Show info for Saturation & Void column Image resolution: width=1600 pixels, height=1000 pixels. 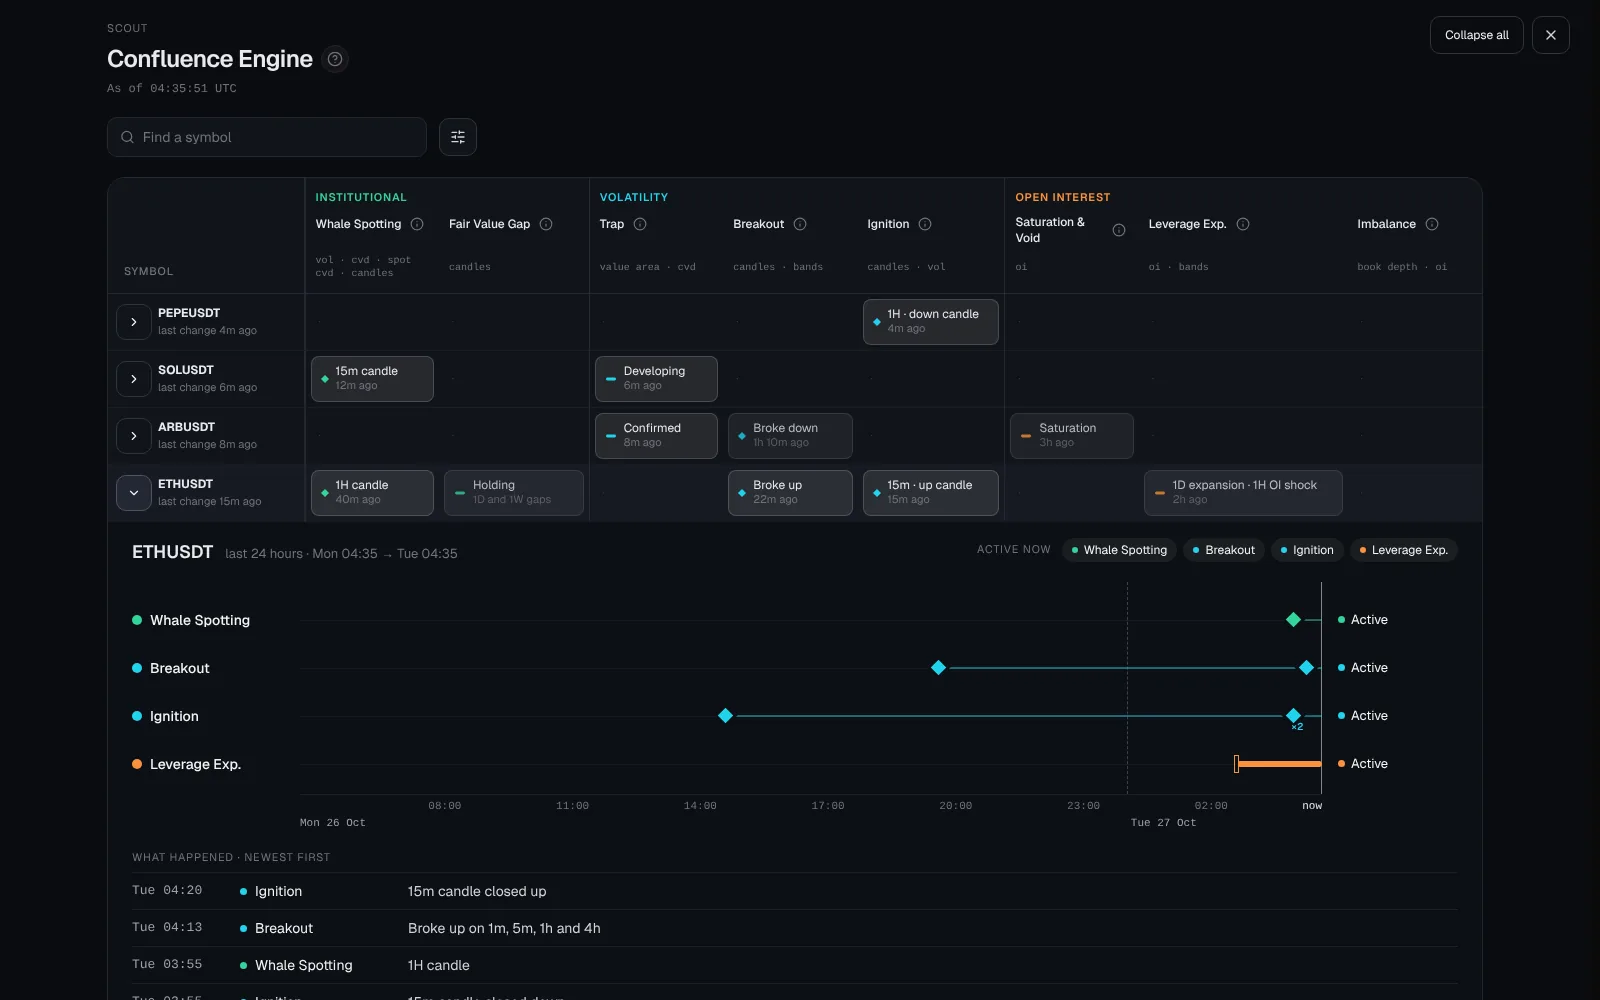[x=1119, y=230]
